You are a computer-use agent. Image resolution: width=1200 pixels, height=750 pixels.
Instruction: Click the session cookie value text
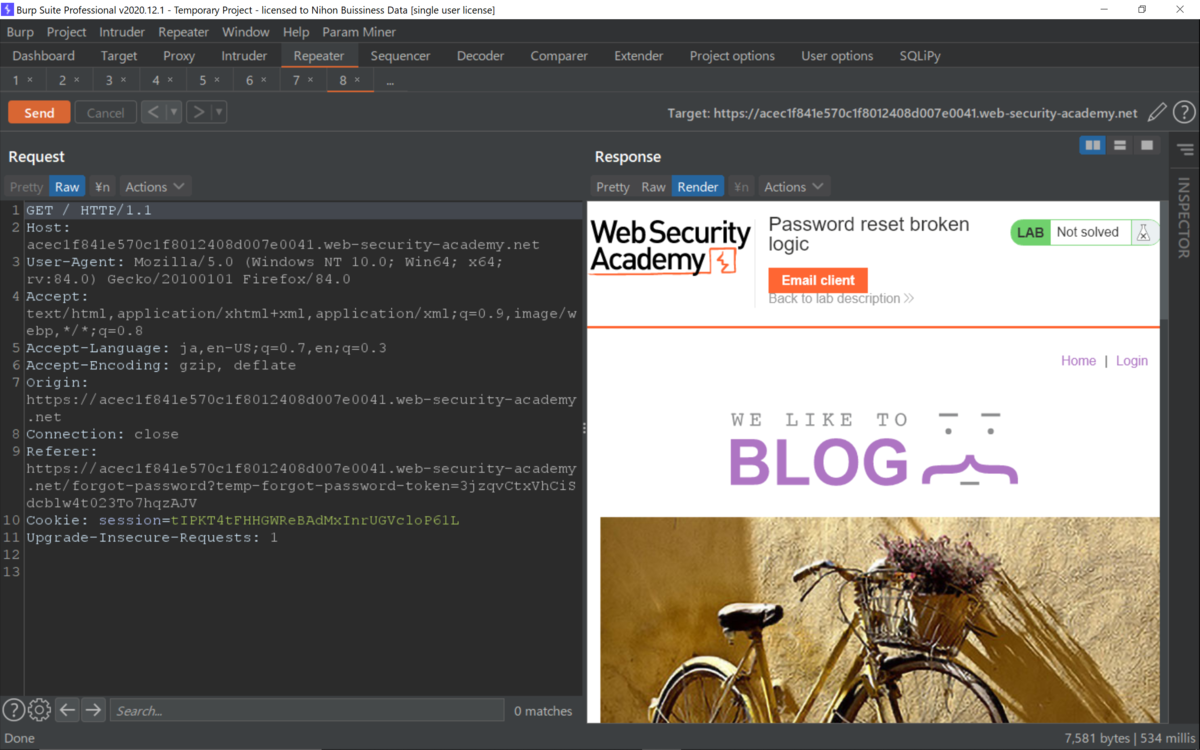coord(315,521)
